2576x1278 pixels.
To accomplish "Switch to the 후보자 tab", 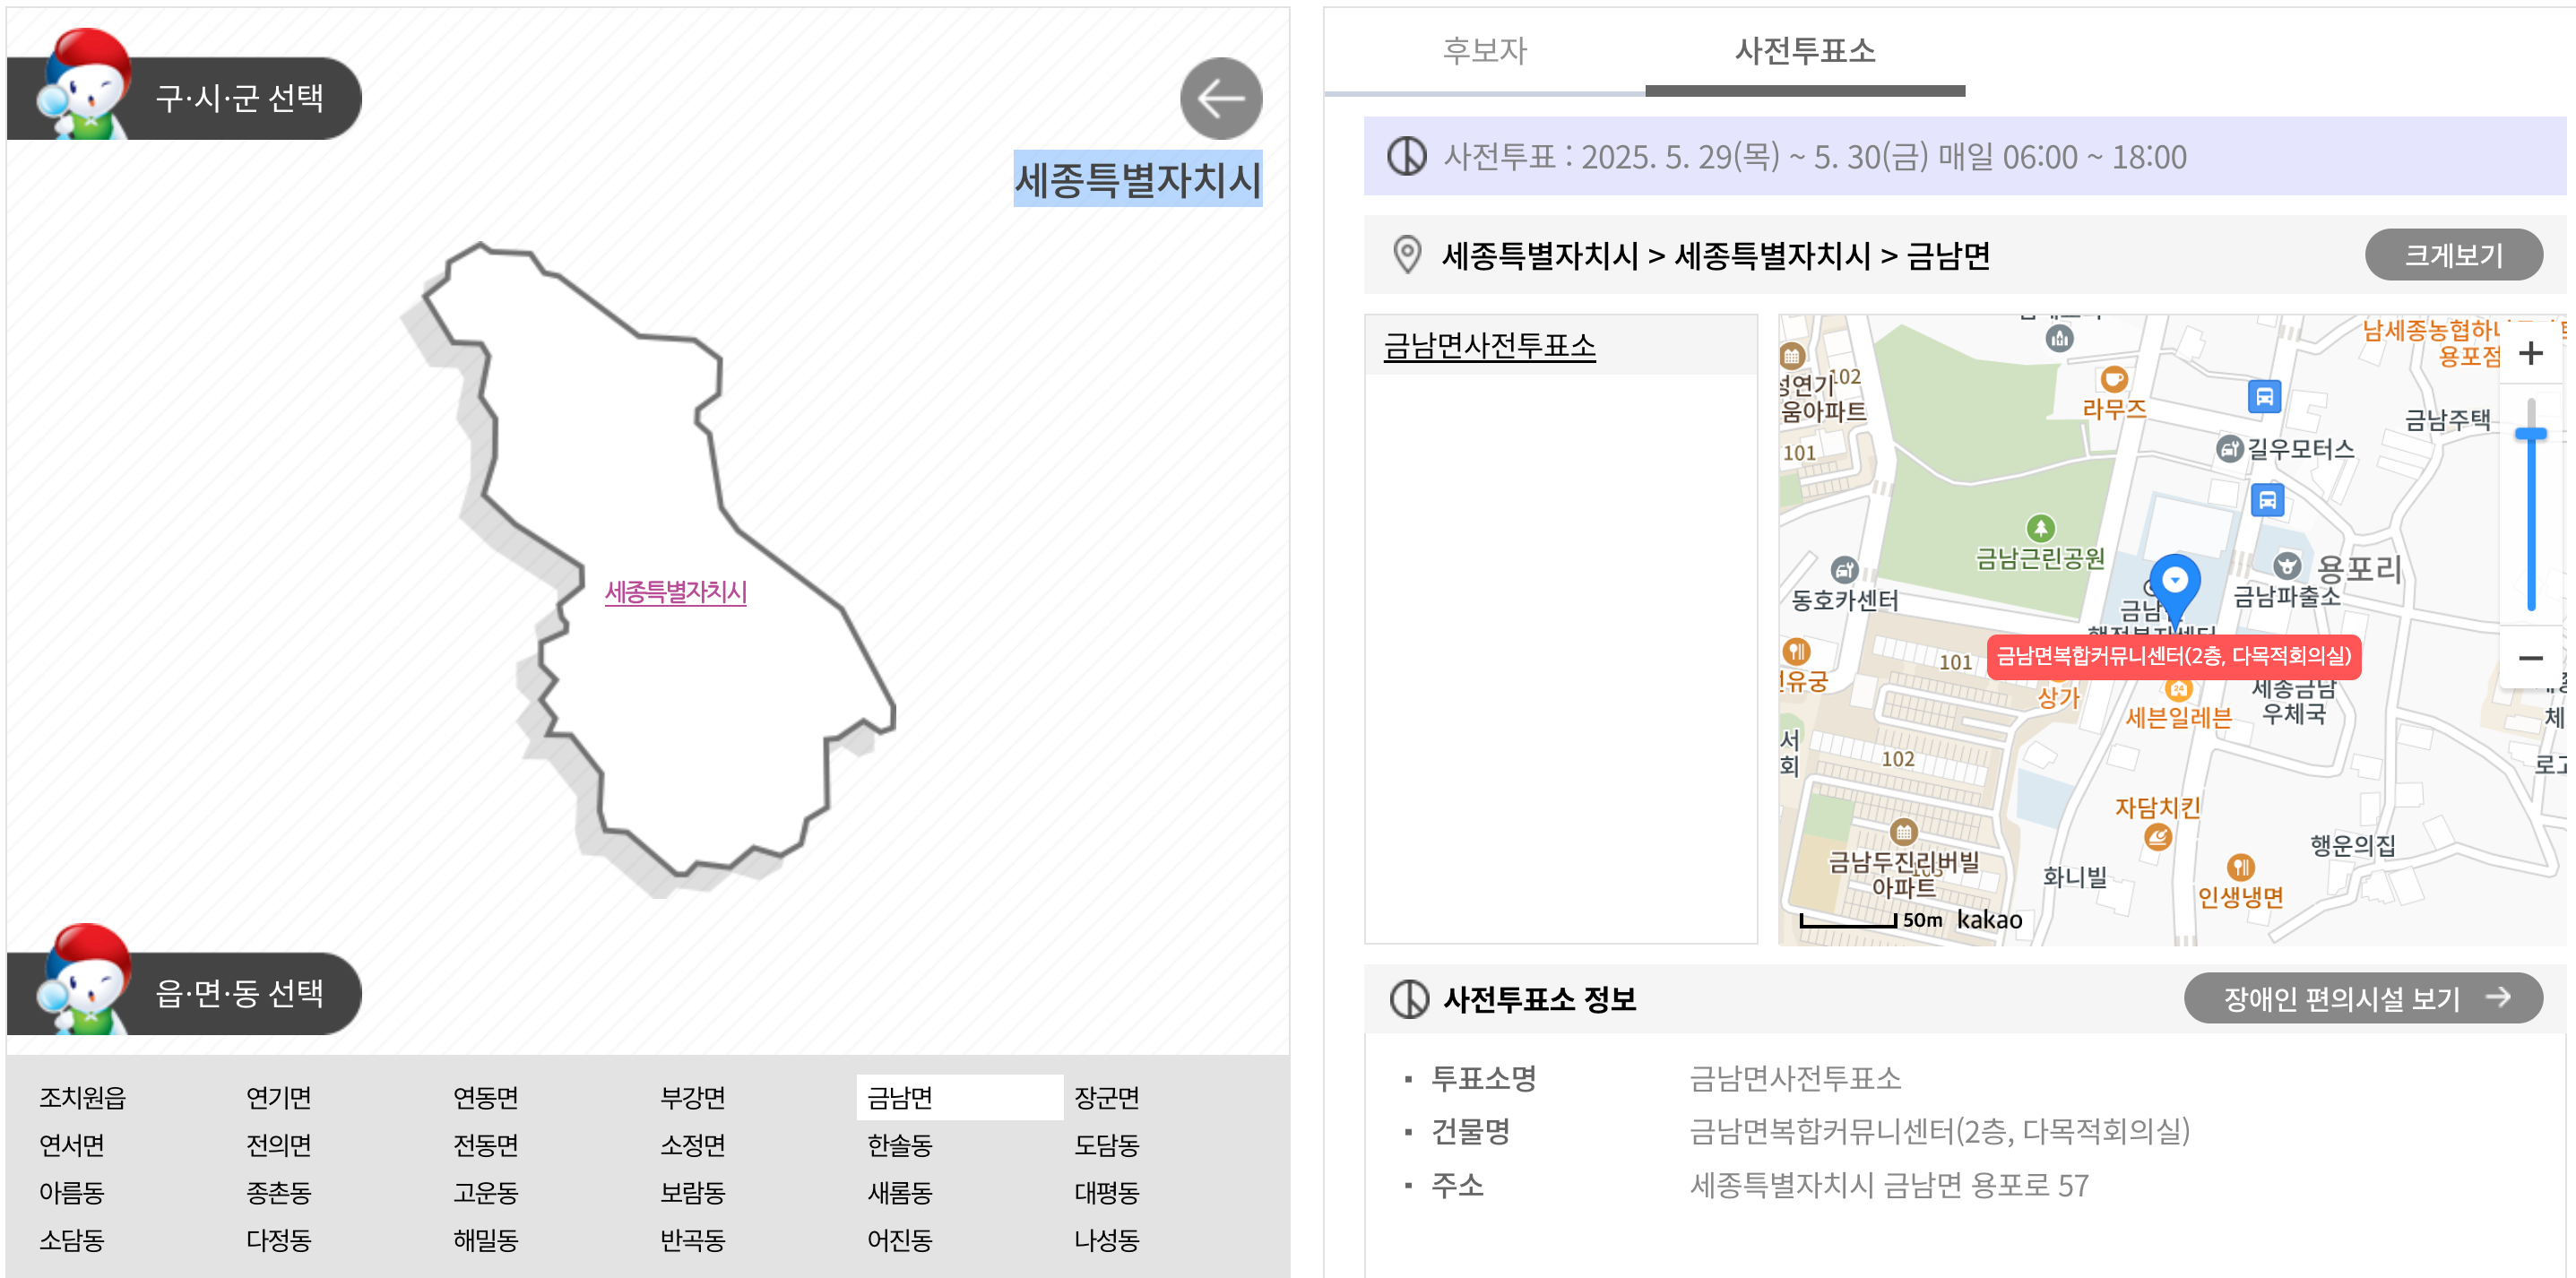I will tap(1484, 50).
